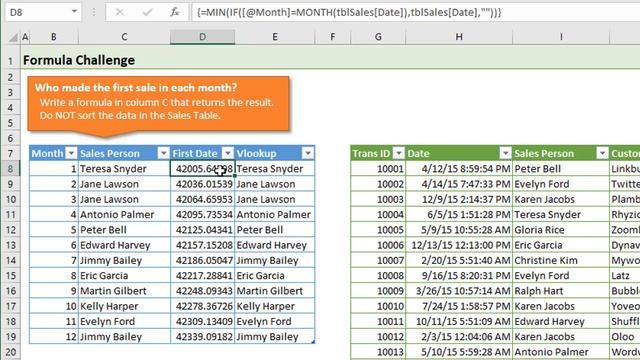Click Trans ID cell 10006
The width and height of the screenshot is (640, 360).
click(378, 245)
